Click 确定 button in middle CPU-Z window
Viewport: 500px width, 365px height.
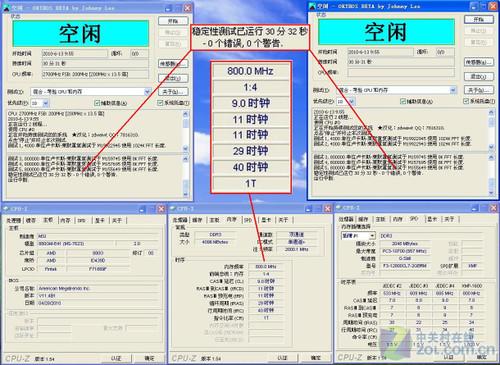coord(316,358)
